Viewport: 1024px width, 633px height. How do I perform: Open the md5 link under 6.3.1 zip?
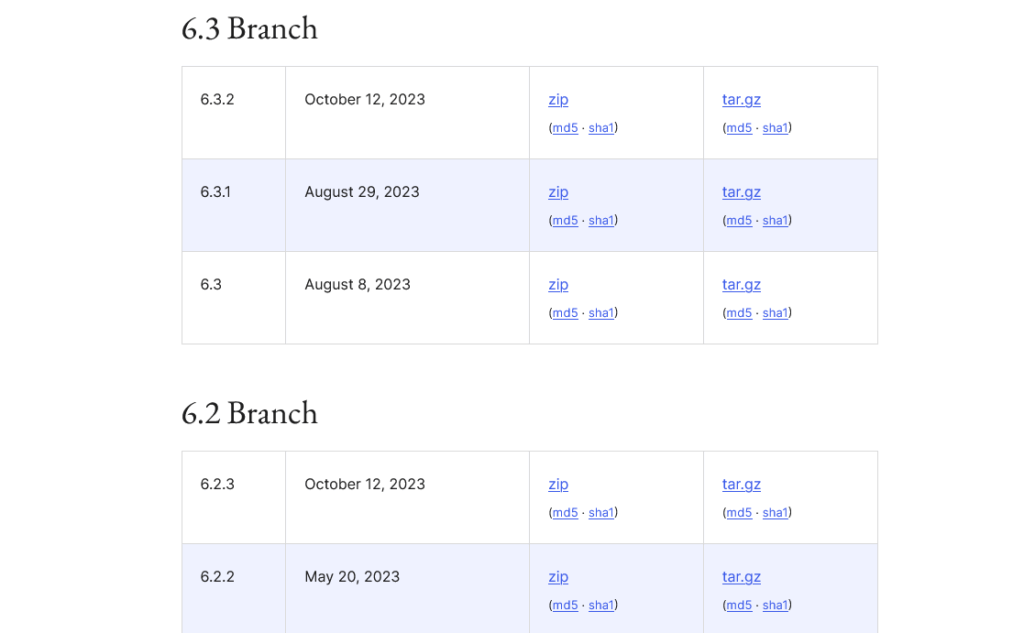coord(565,220)
